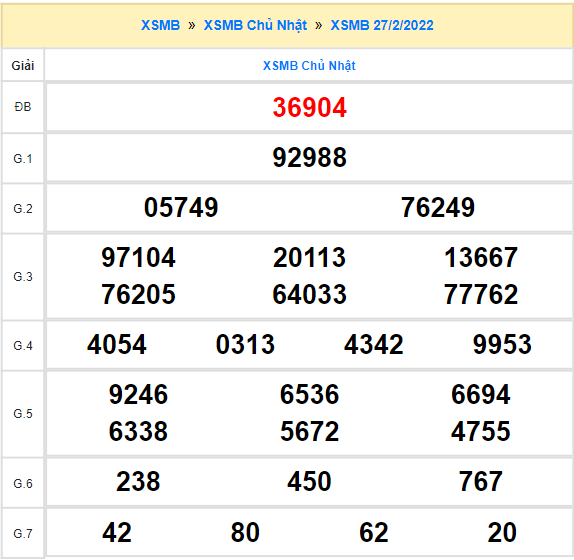This screenshot has width=574, height=560.
Task: Open the XSMB breadcrumb link
Action: coord(160,25)
